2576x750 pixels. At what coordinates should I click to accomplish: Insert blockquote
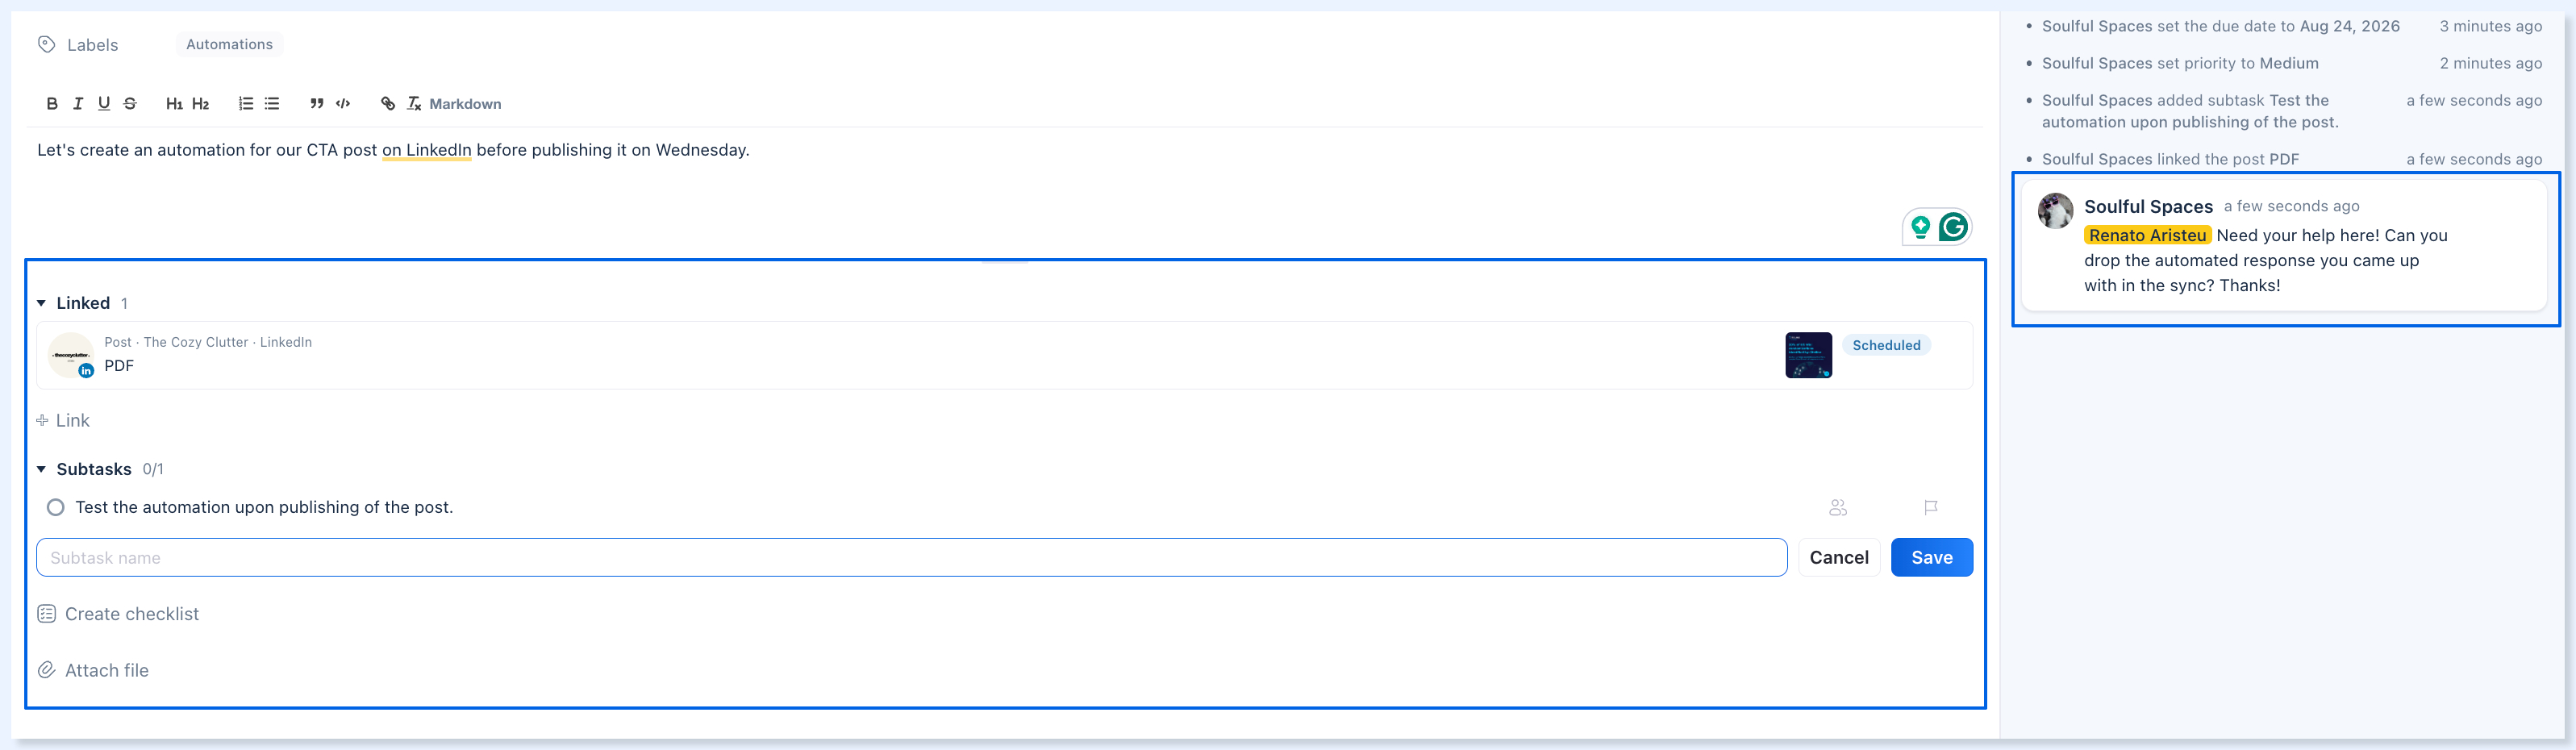(317, 104)
